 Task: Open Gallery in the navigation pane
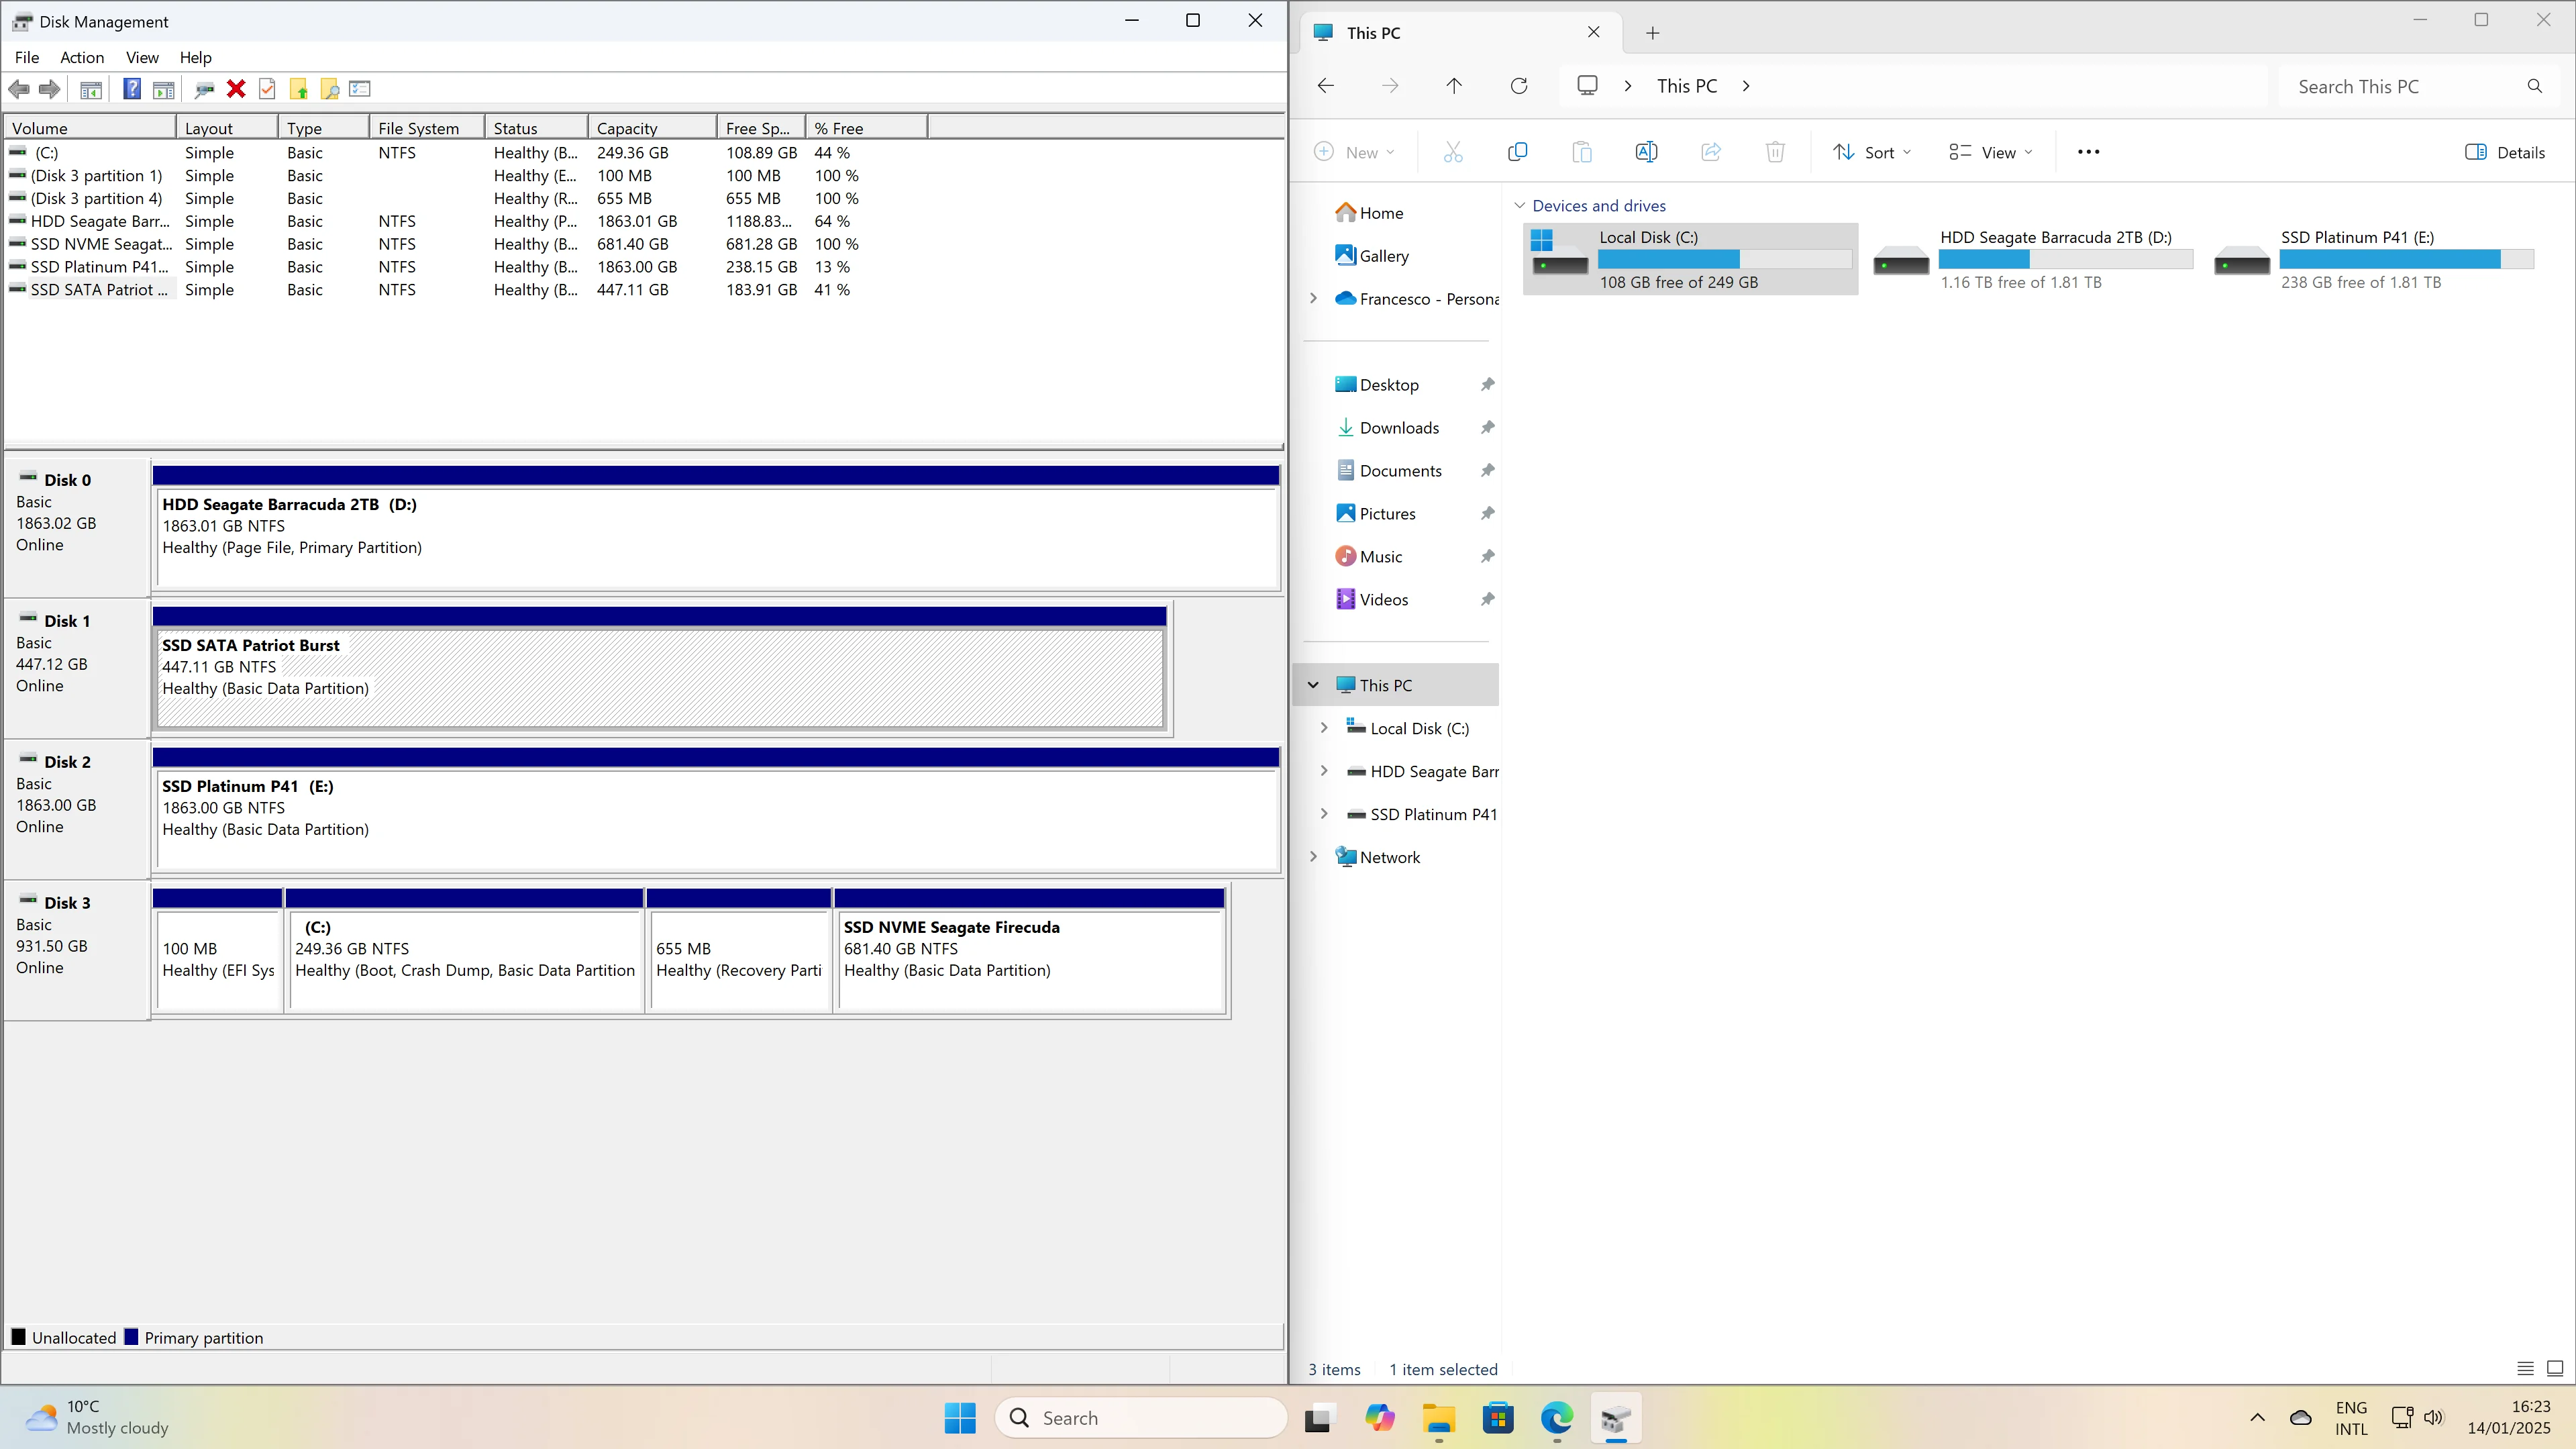tap(1384, 256)
